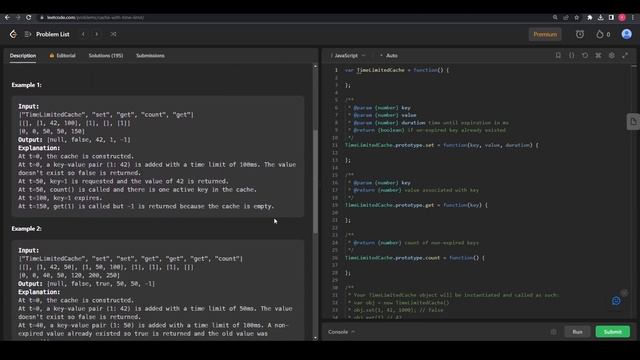Open the notes side tab icon

(x=633, y=122)
